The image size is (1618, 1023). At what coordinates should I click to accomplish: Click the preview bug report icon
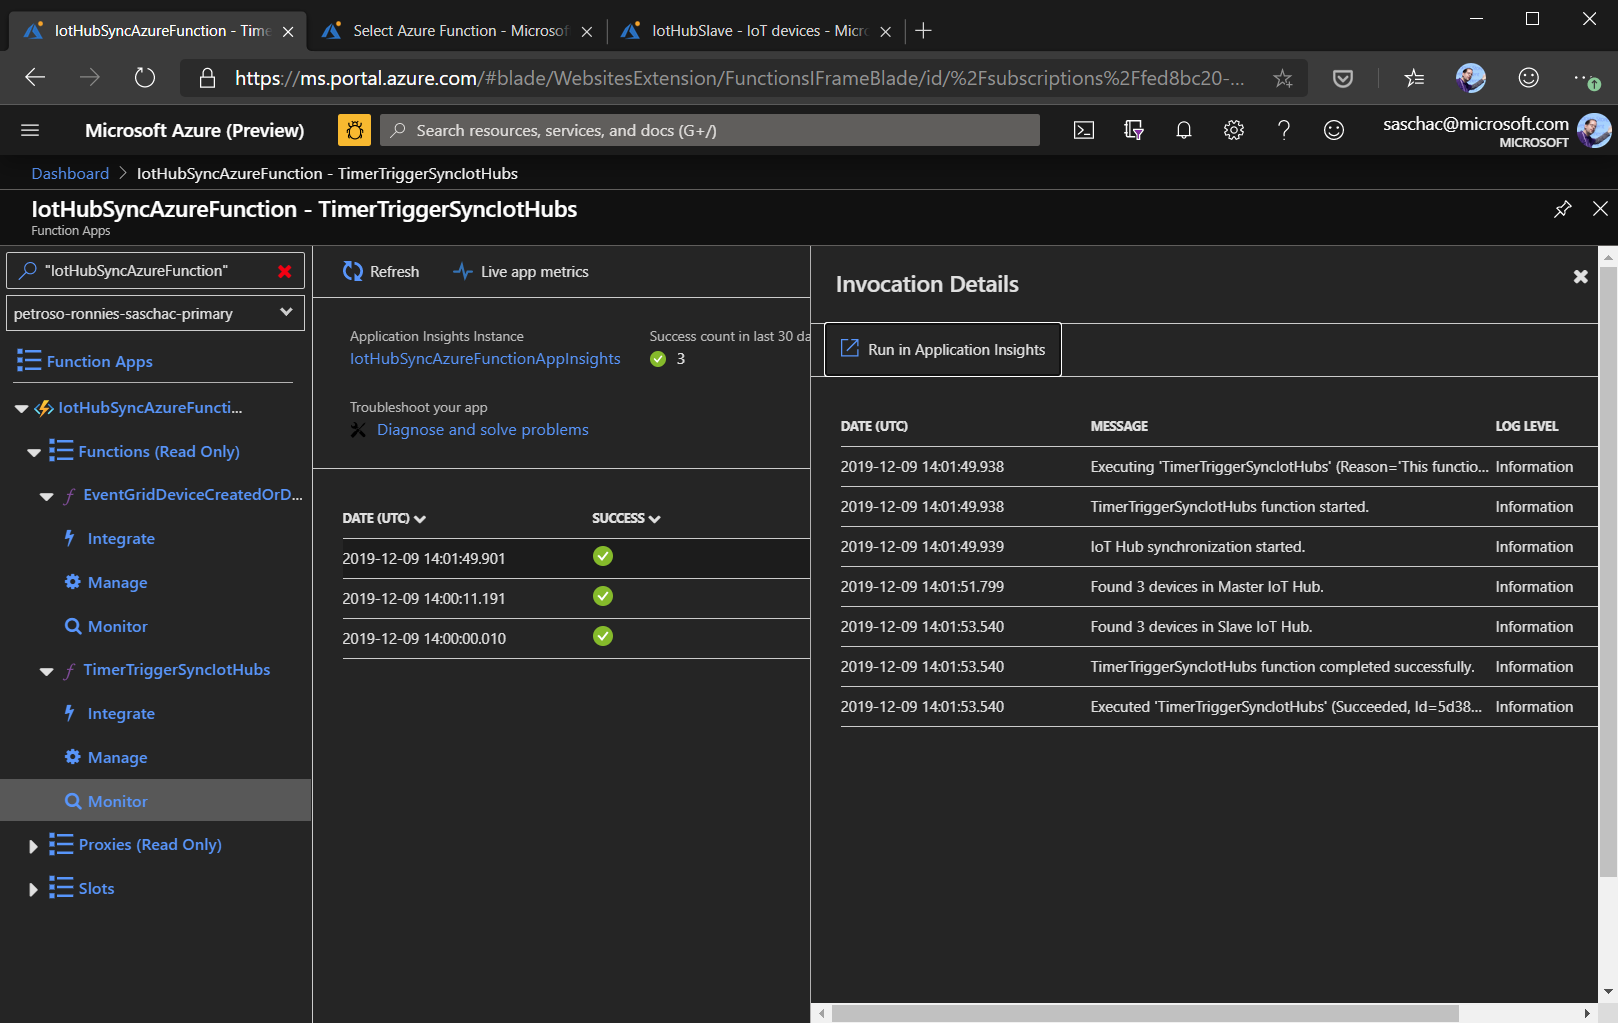(x=354, y=130)
